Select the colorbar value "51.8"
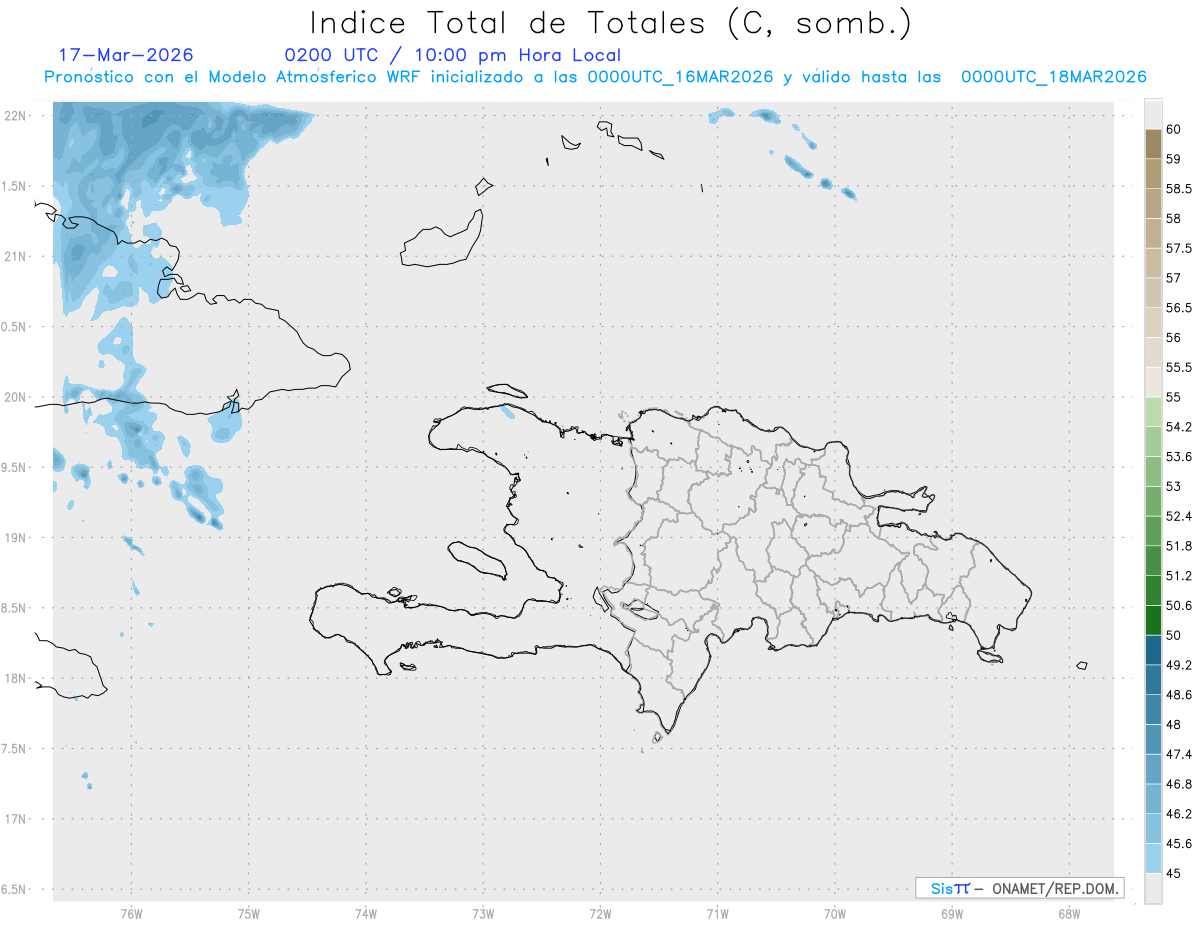Screen dimensions: 1200x927 click(1178, 546)
